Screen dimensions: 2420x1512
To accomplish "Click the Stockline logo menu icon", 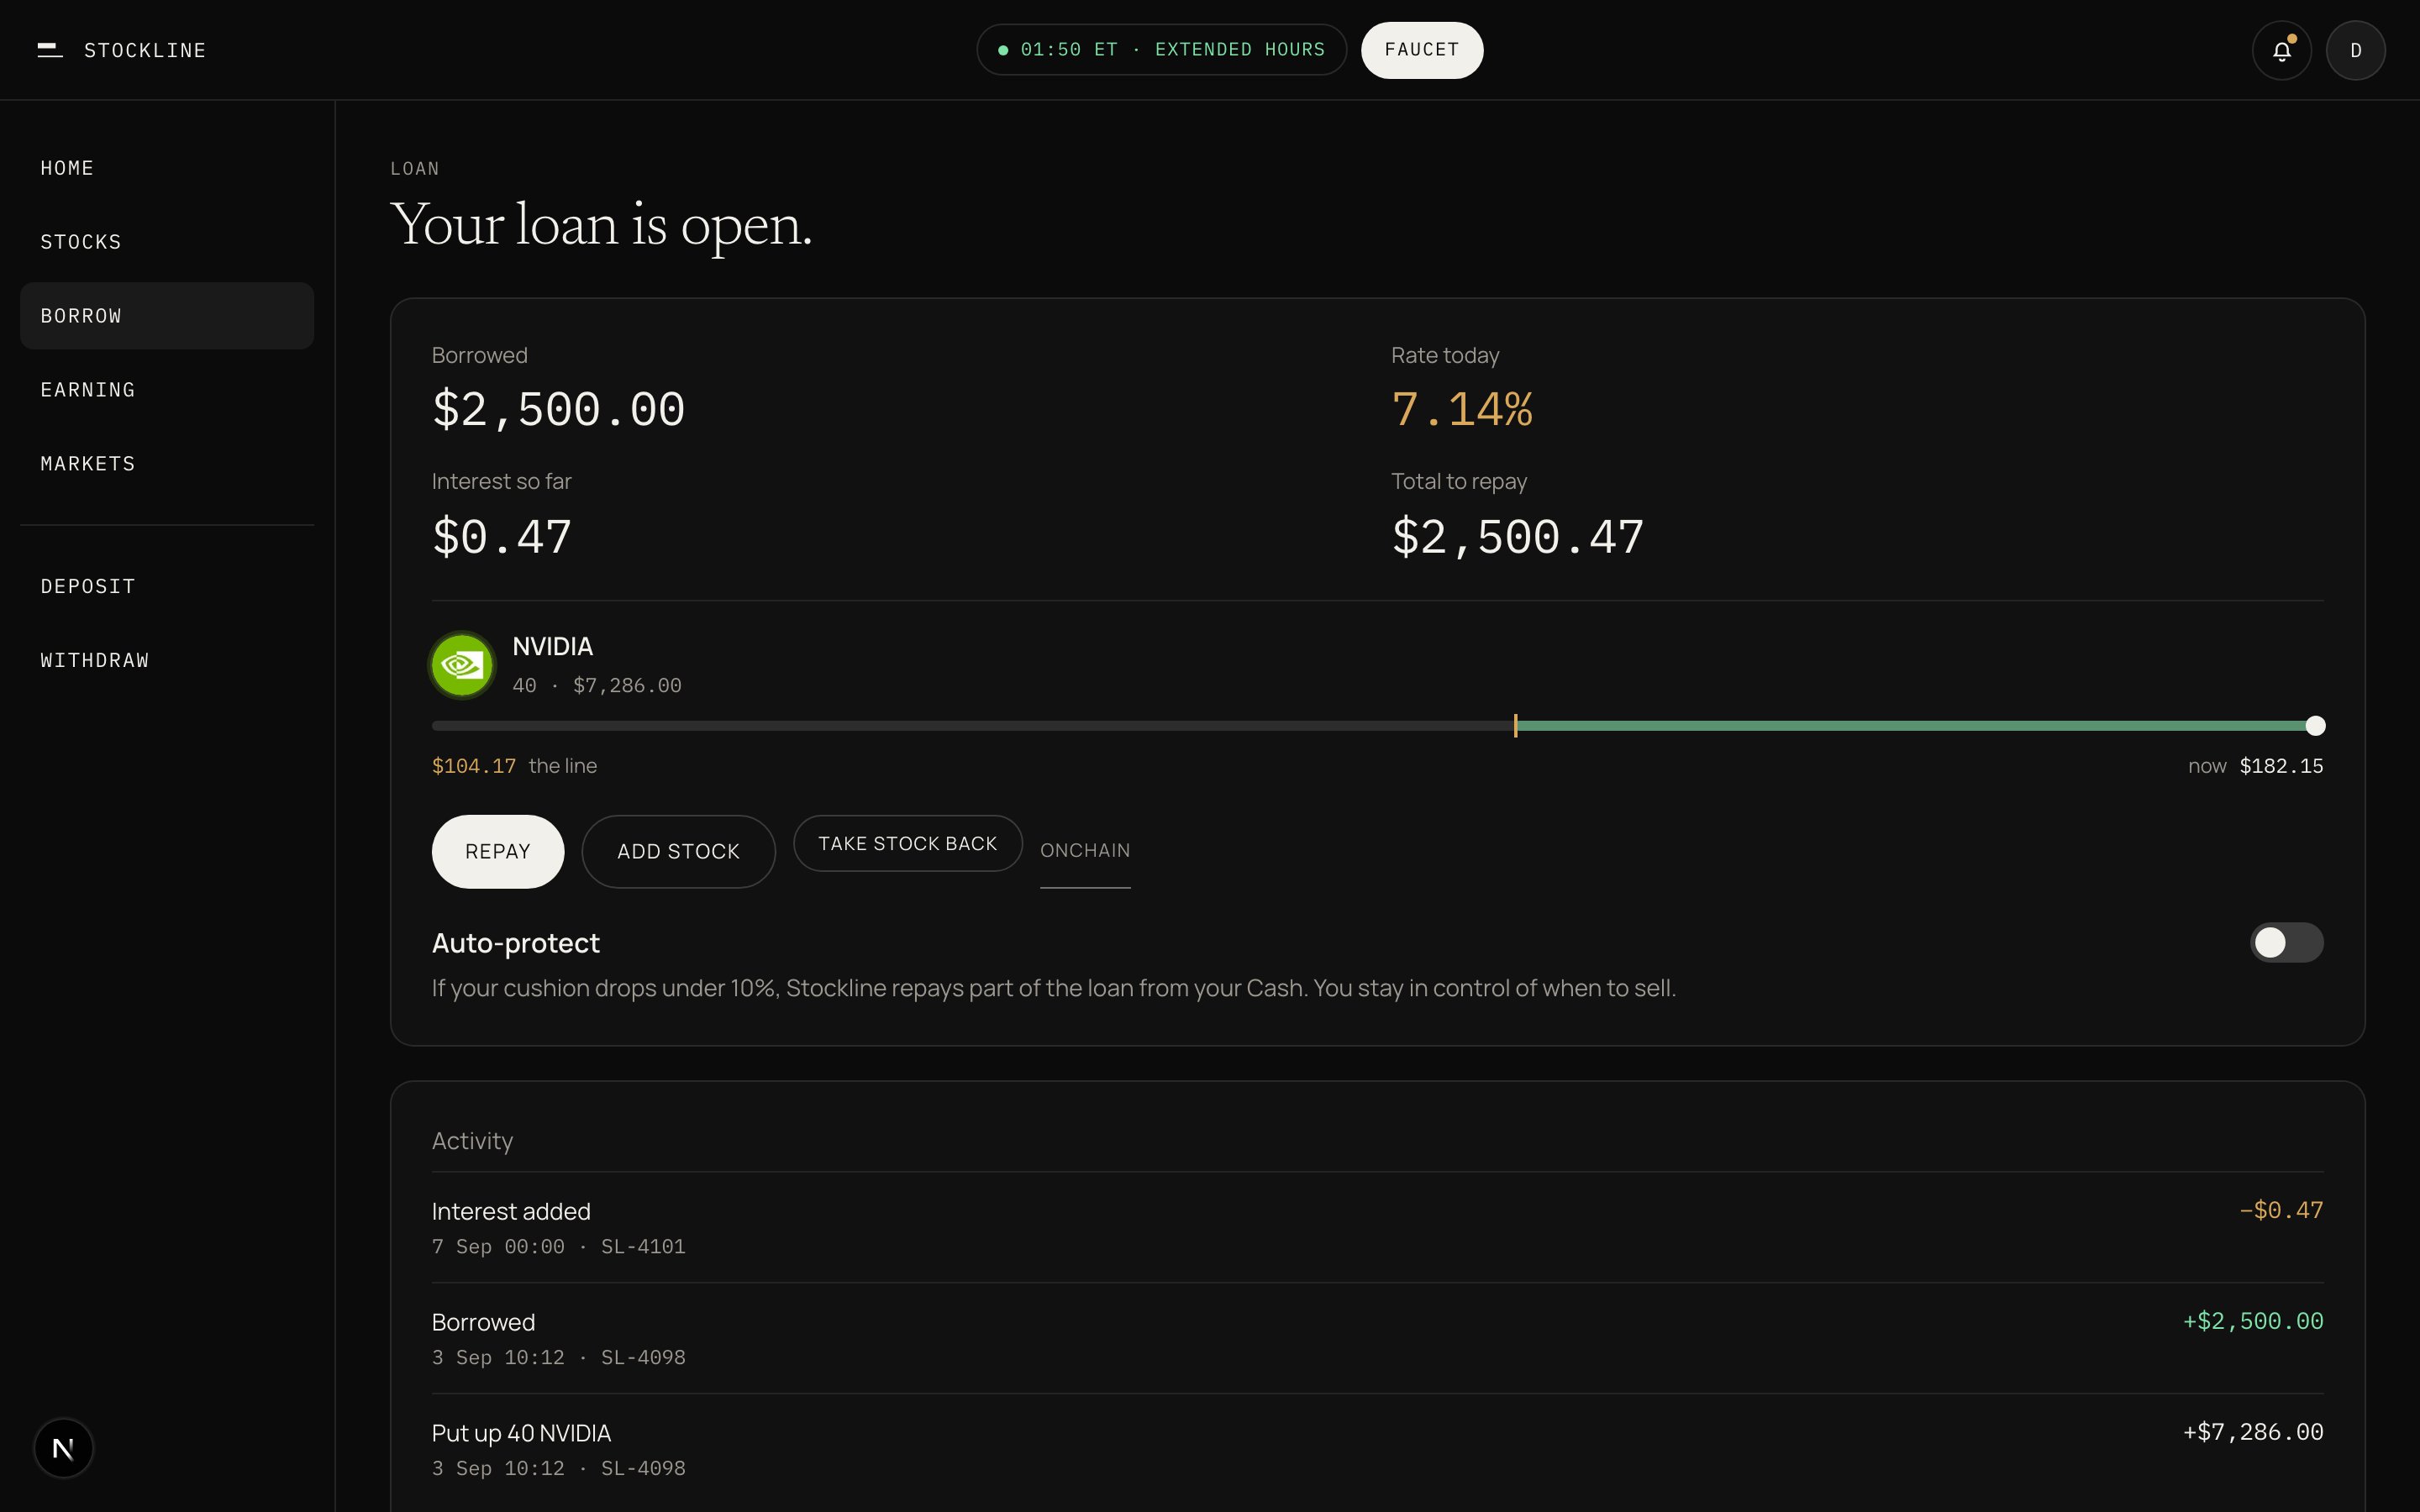I will pyautogui.click(x=50, y=50).
